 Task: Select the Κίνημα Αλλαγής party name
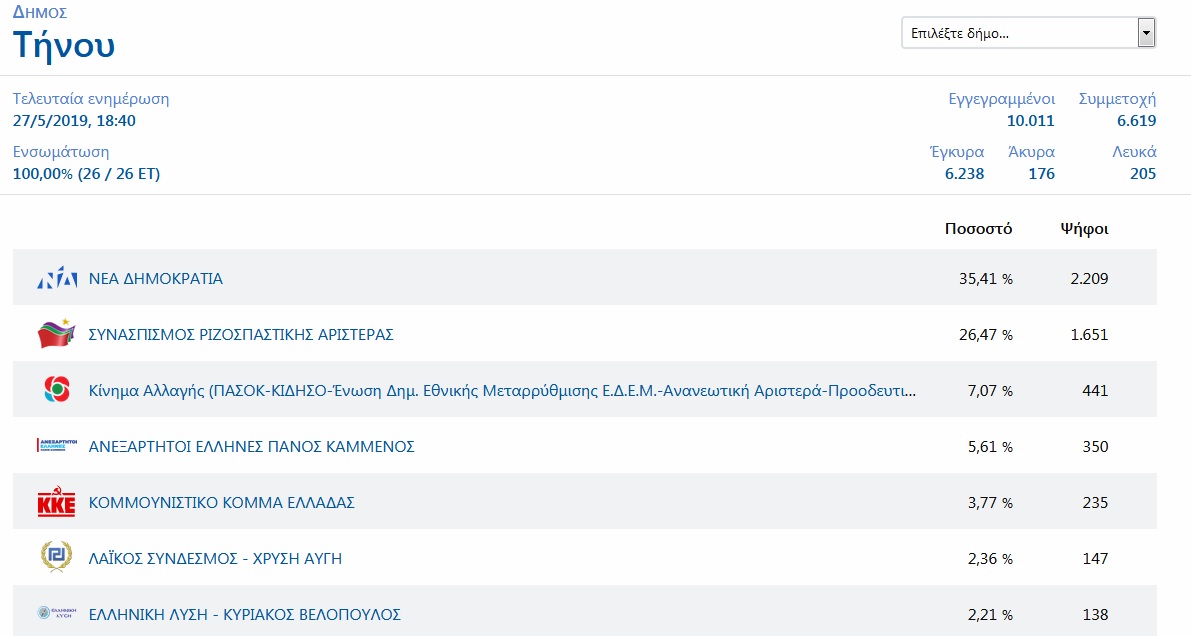pyautogui.click(x=502, y=391)
